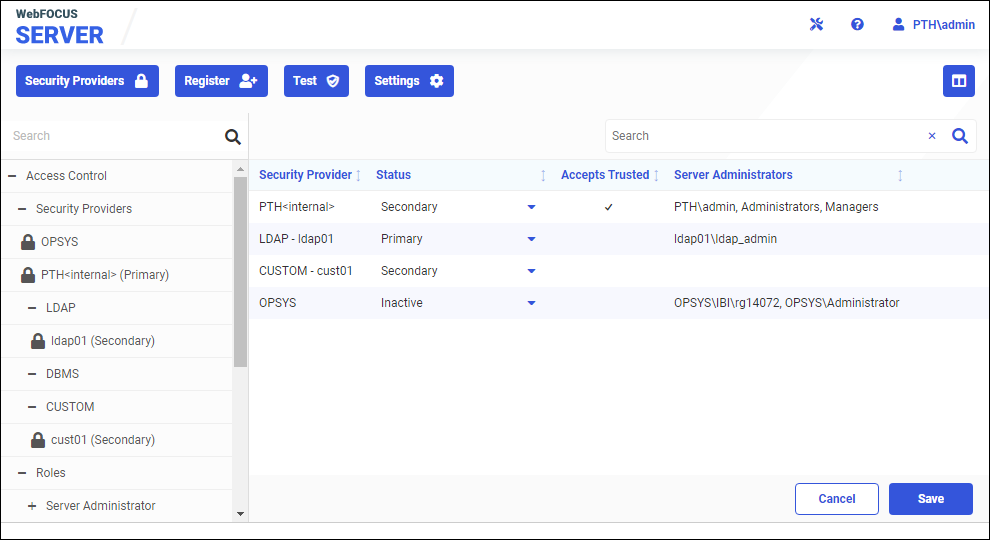This screenshot has height=540, width=990.
Task: Click the tree scrollbar up arrow
Action: pyautogui.click(x=240, y=169)
